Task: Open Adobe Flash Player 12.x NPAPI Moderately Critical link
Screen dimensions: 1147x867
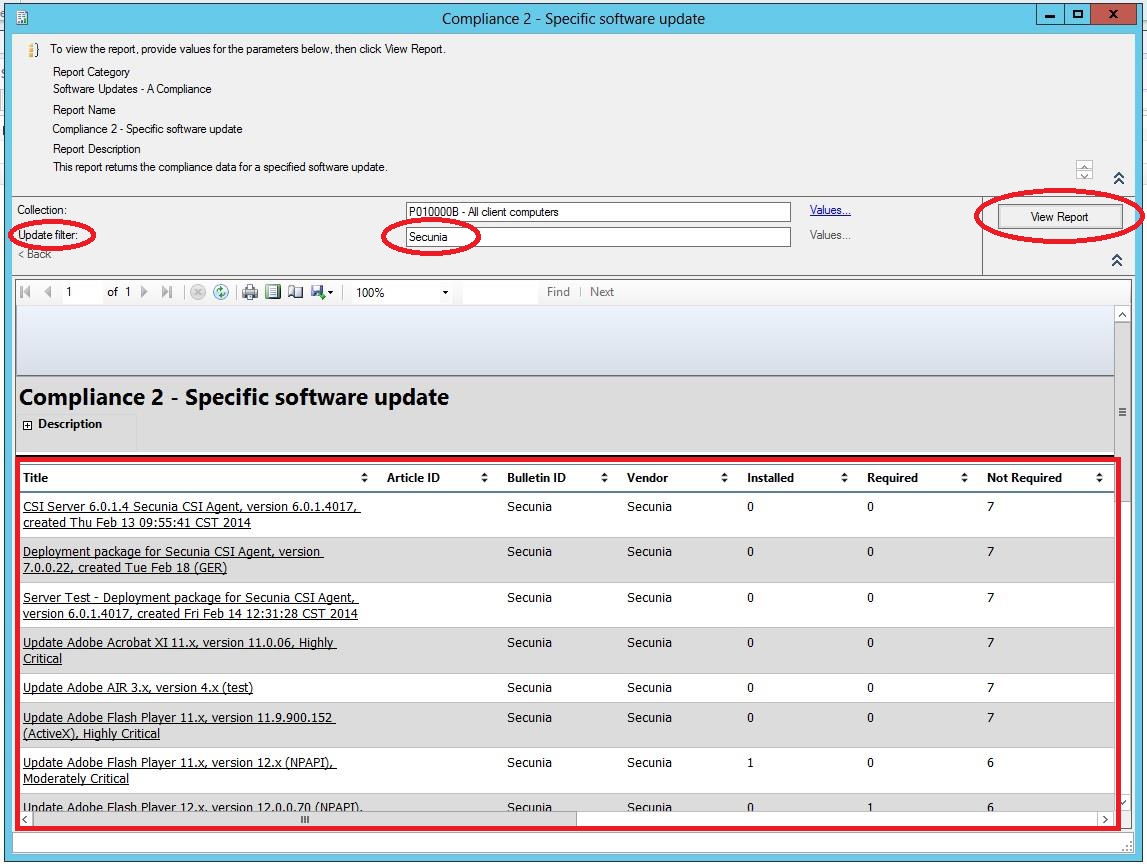Action: [179, 770]
